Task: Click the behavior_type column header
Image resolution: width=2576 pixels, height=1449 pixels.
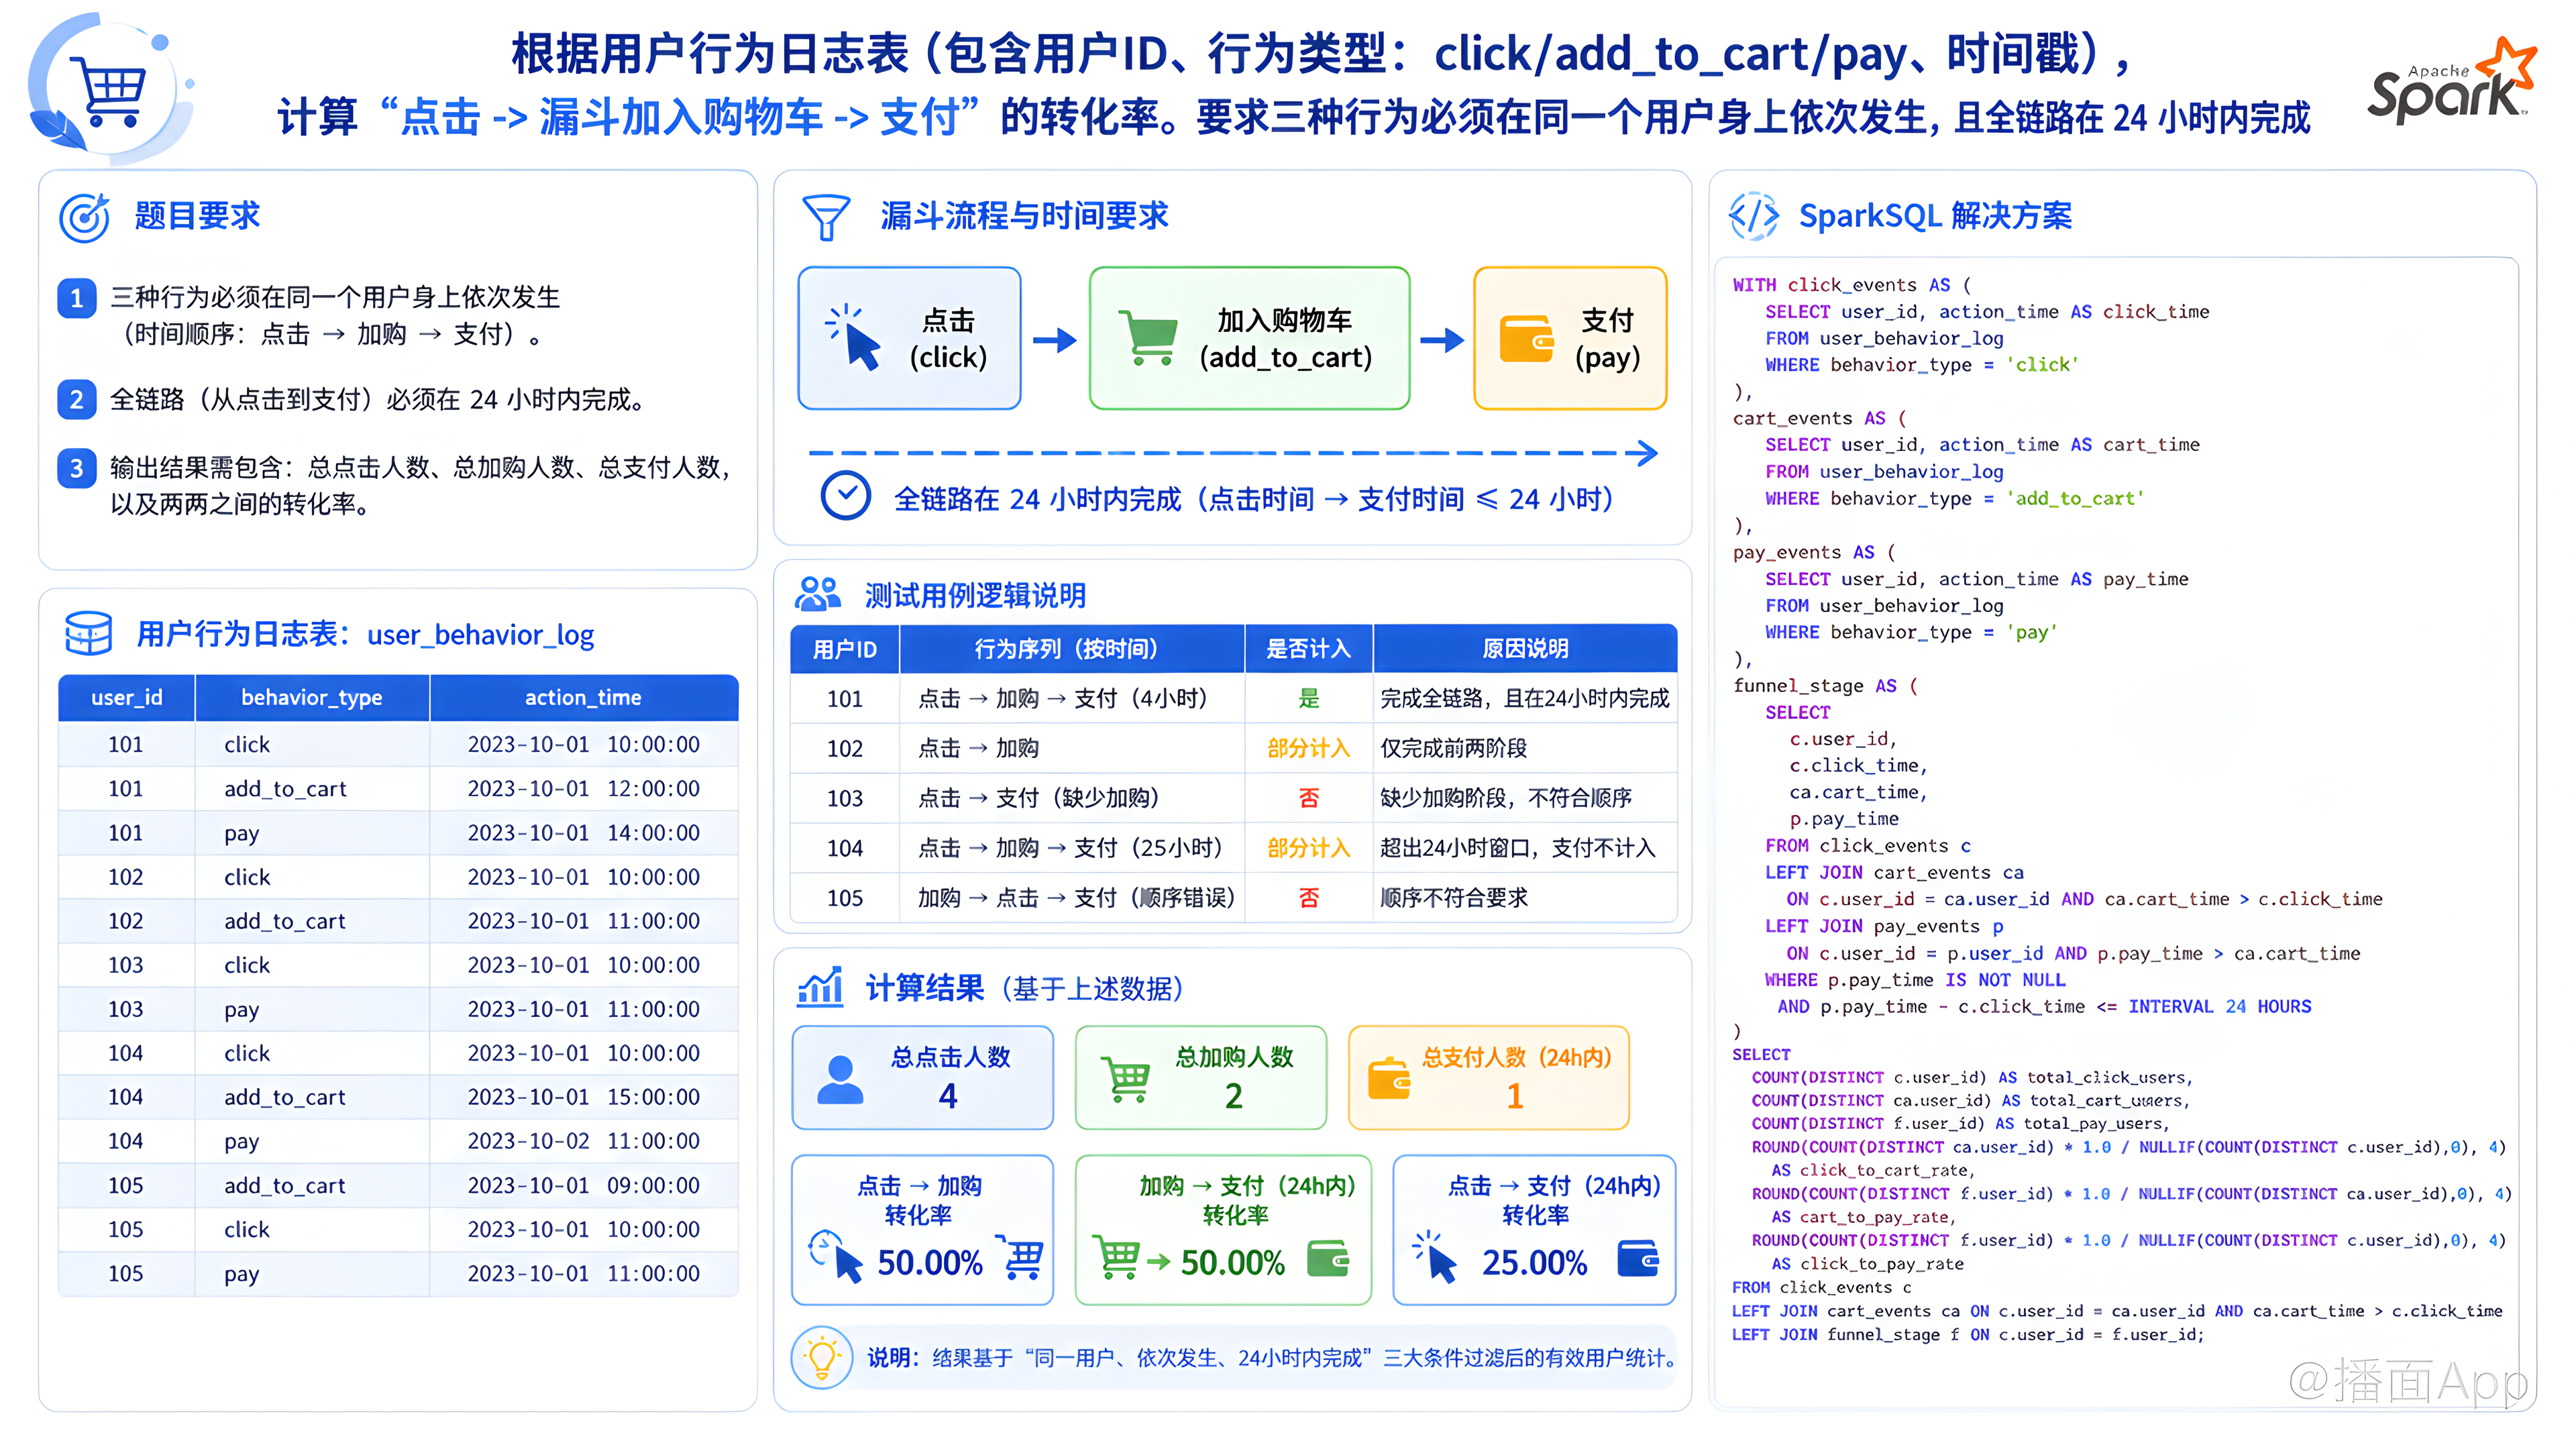Action: [x=312, y=697]
